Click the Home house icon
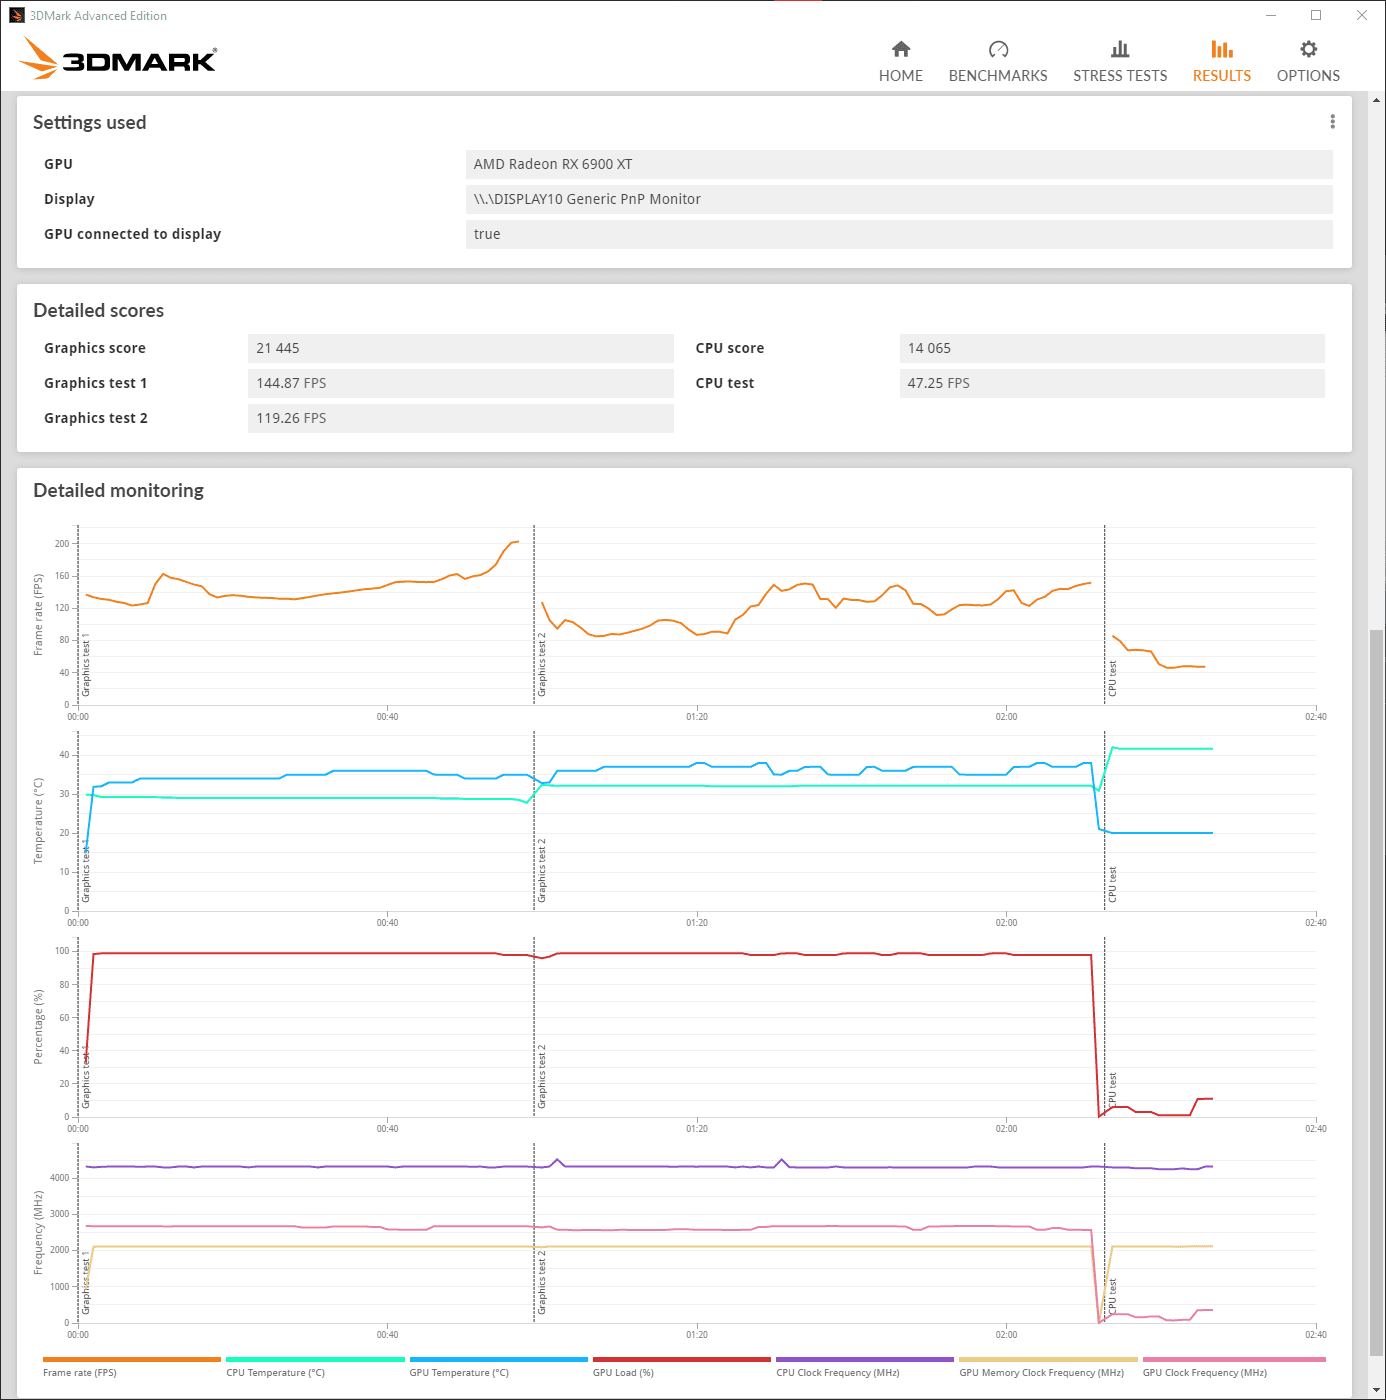This screenshot has width=1386, height=1400. tap(901, 49)
